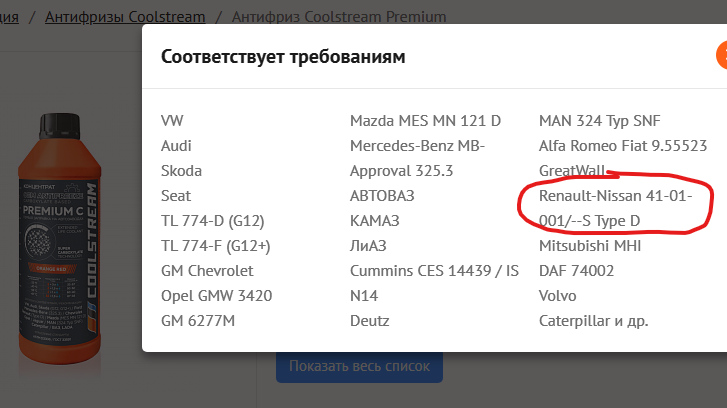727x408 pixels.
Task: Click the DAF 74002 entry
Action: 576,271
